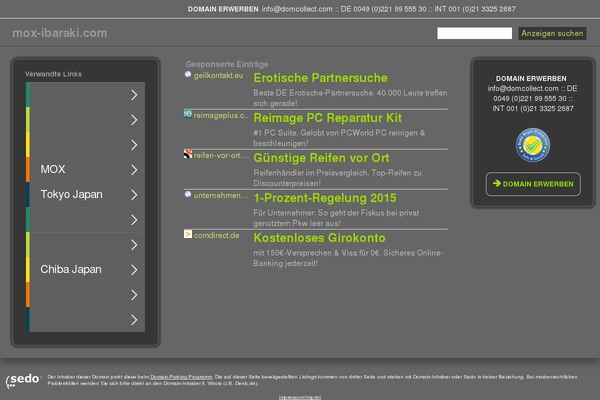Click the chevron next to Tokyo Japan
600x400 pixels.
tap(134, 195)
